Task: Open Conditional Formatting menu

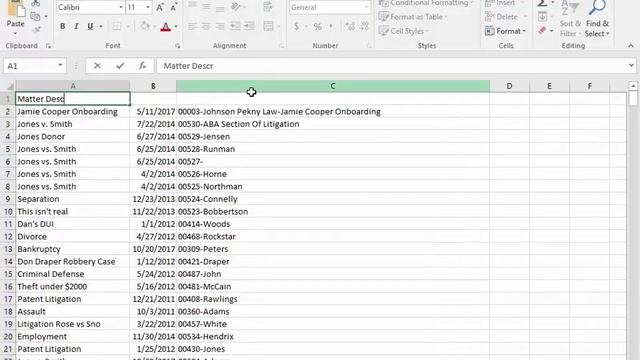Action: 426,4
